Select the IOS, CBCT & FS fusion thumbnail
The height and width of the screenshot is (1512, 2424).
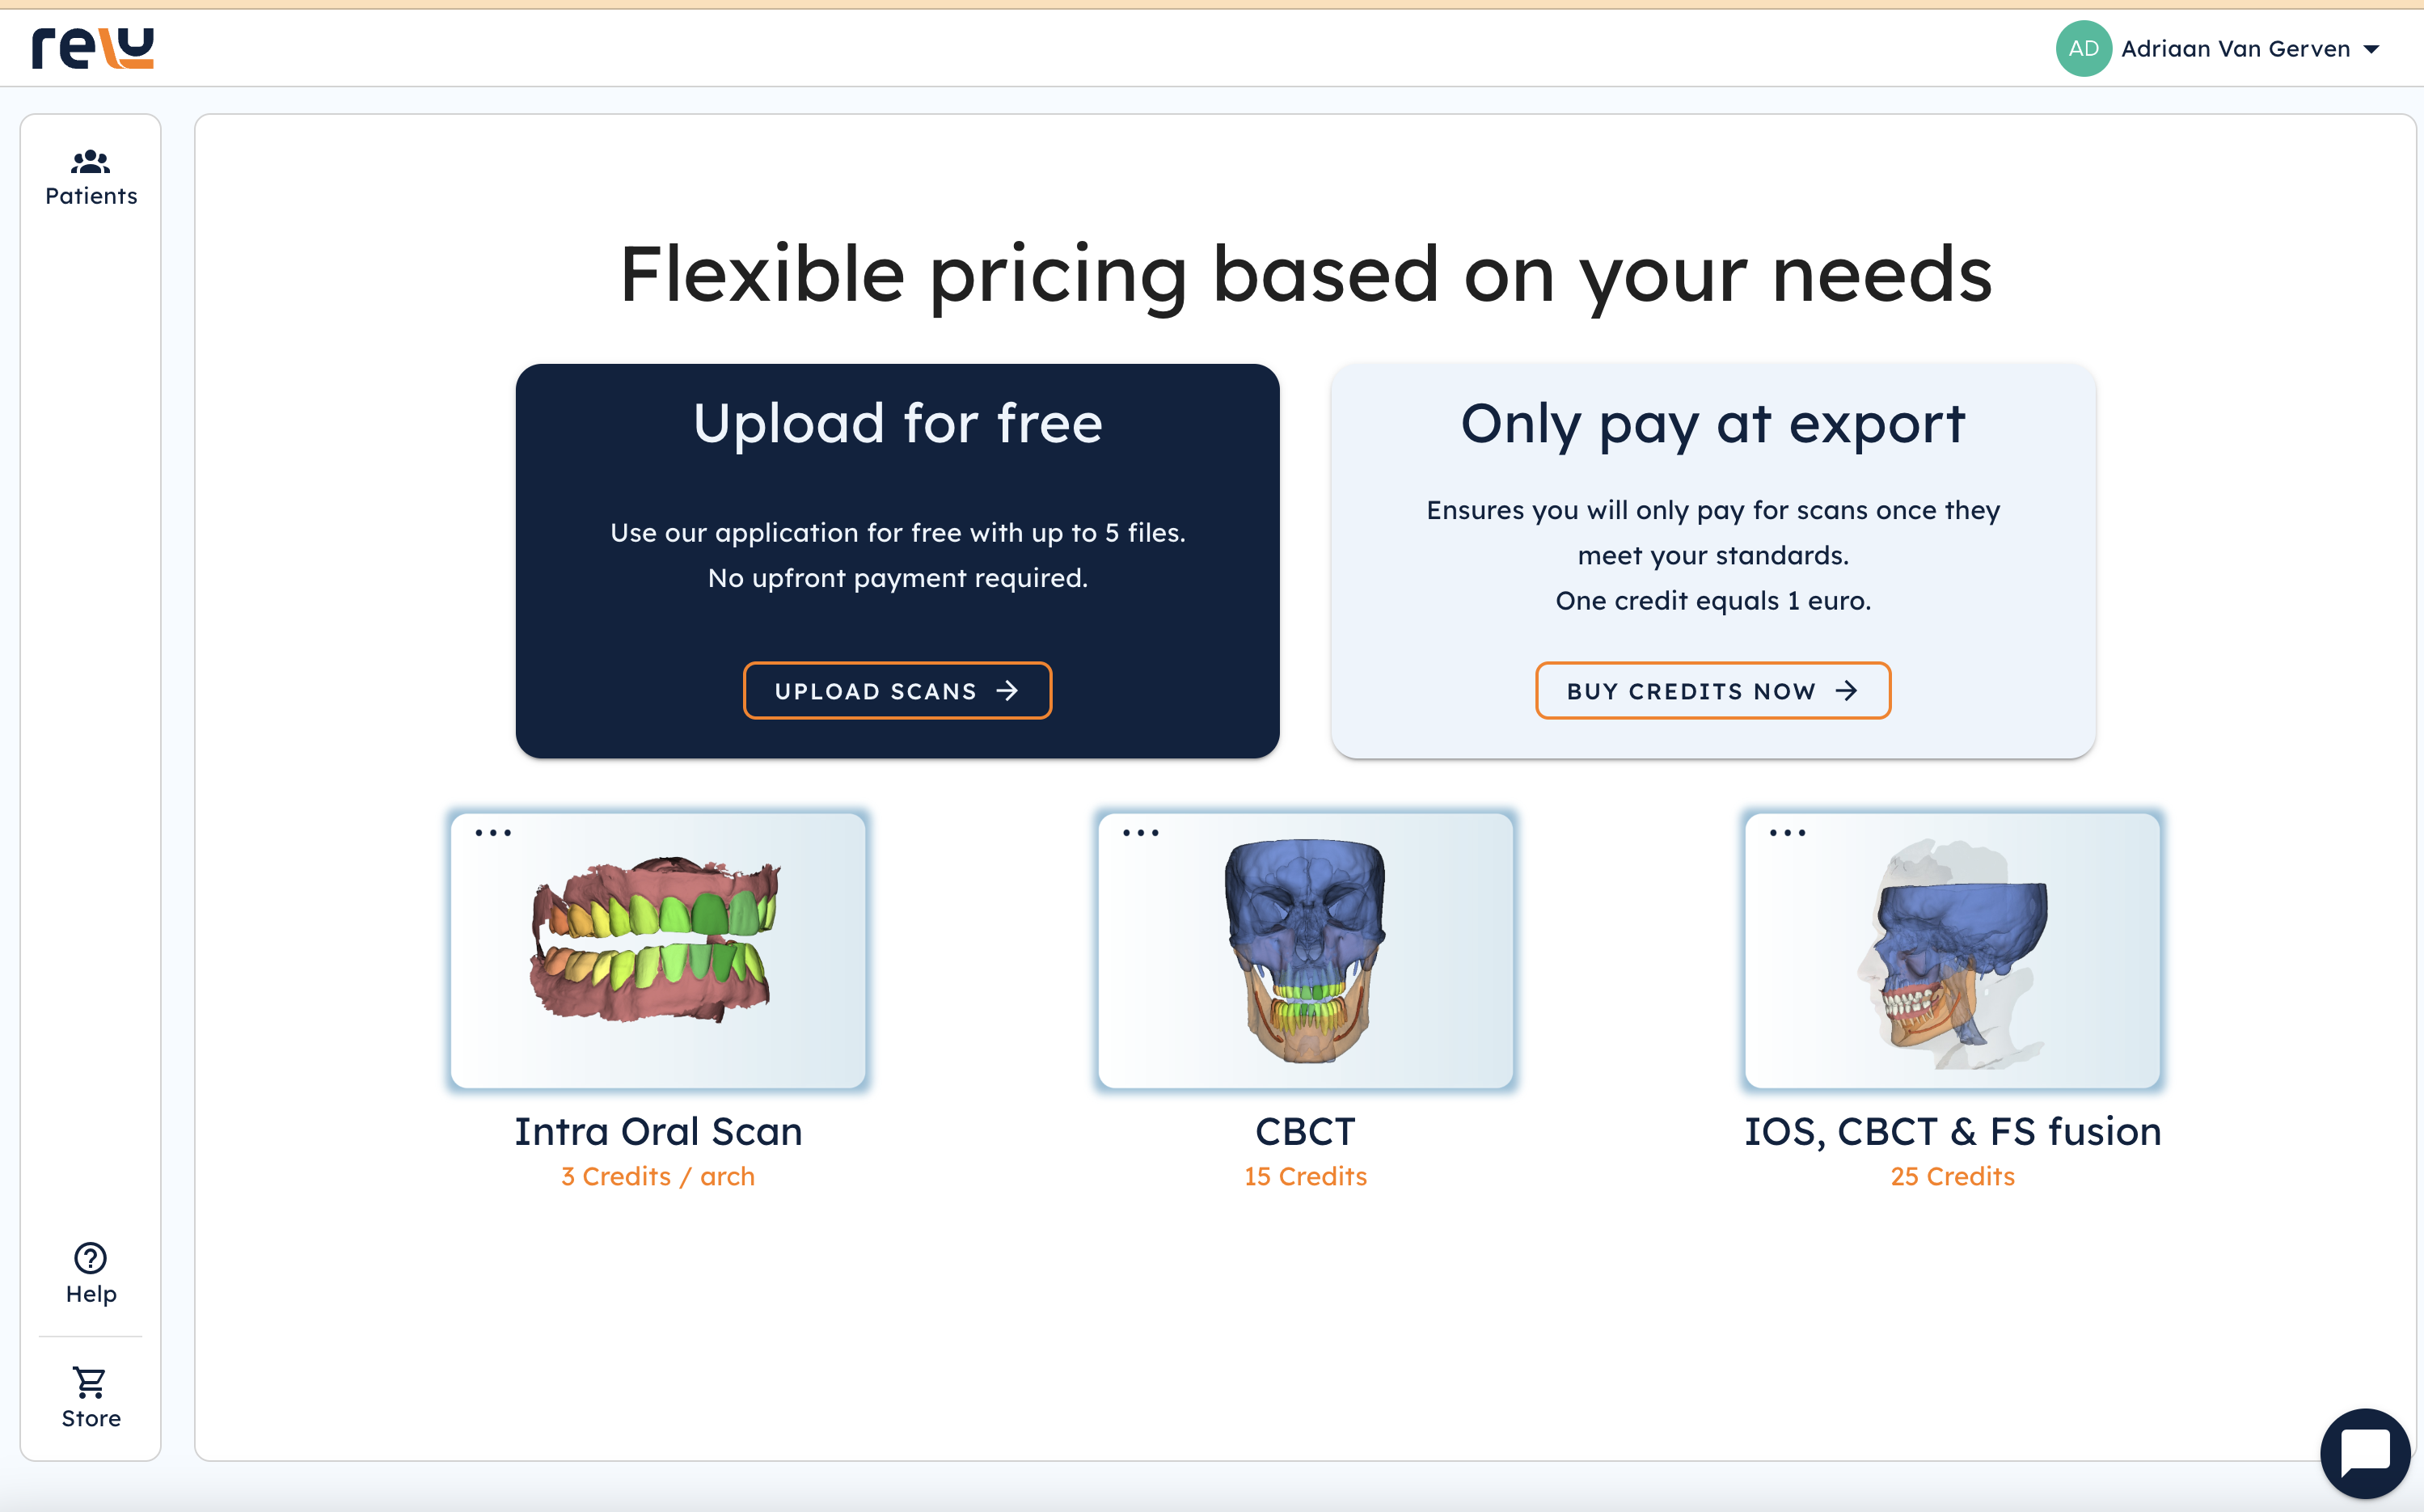point(1952,950)
